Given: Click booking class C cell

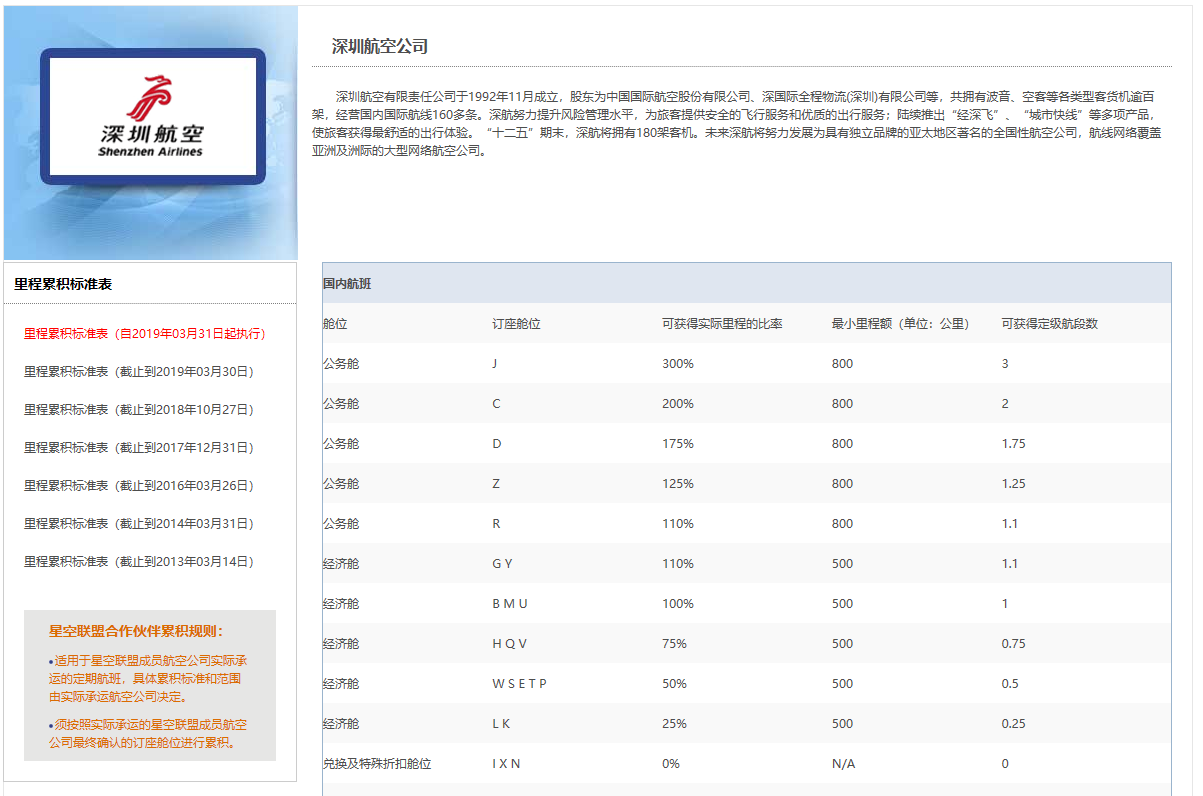Looking at the screenshot, I should coord(496,404).
